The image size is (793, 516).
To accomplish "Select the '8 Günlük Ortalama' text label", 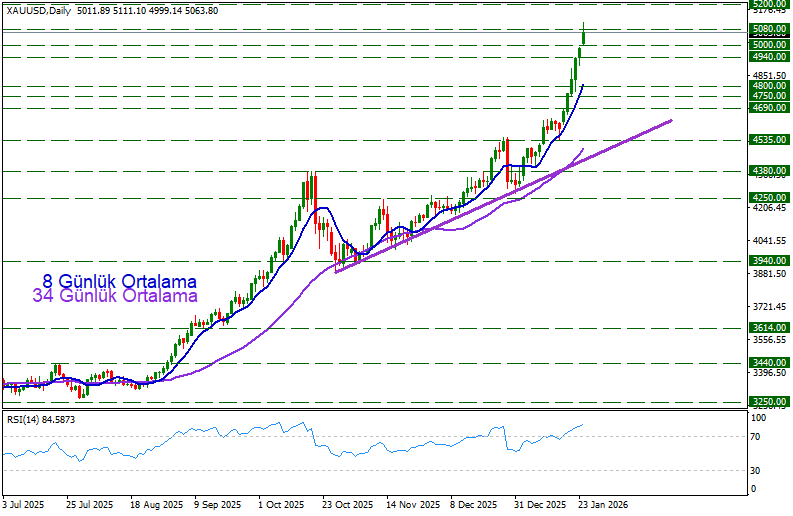I will 119,281.
